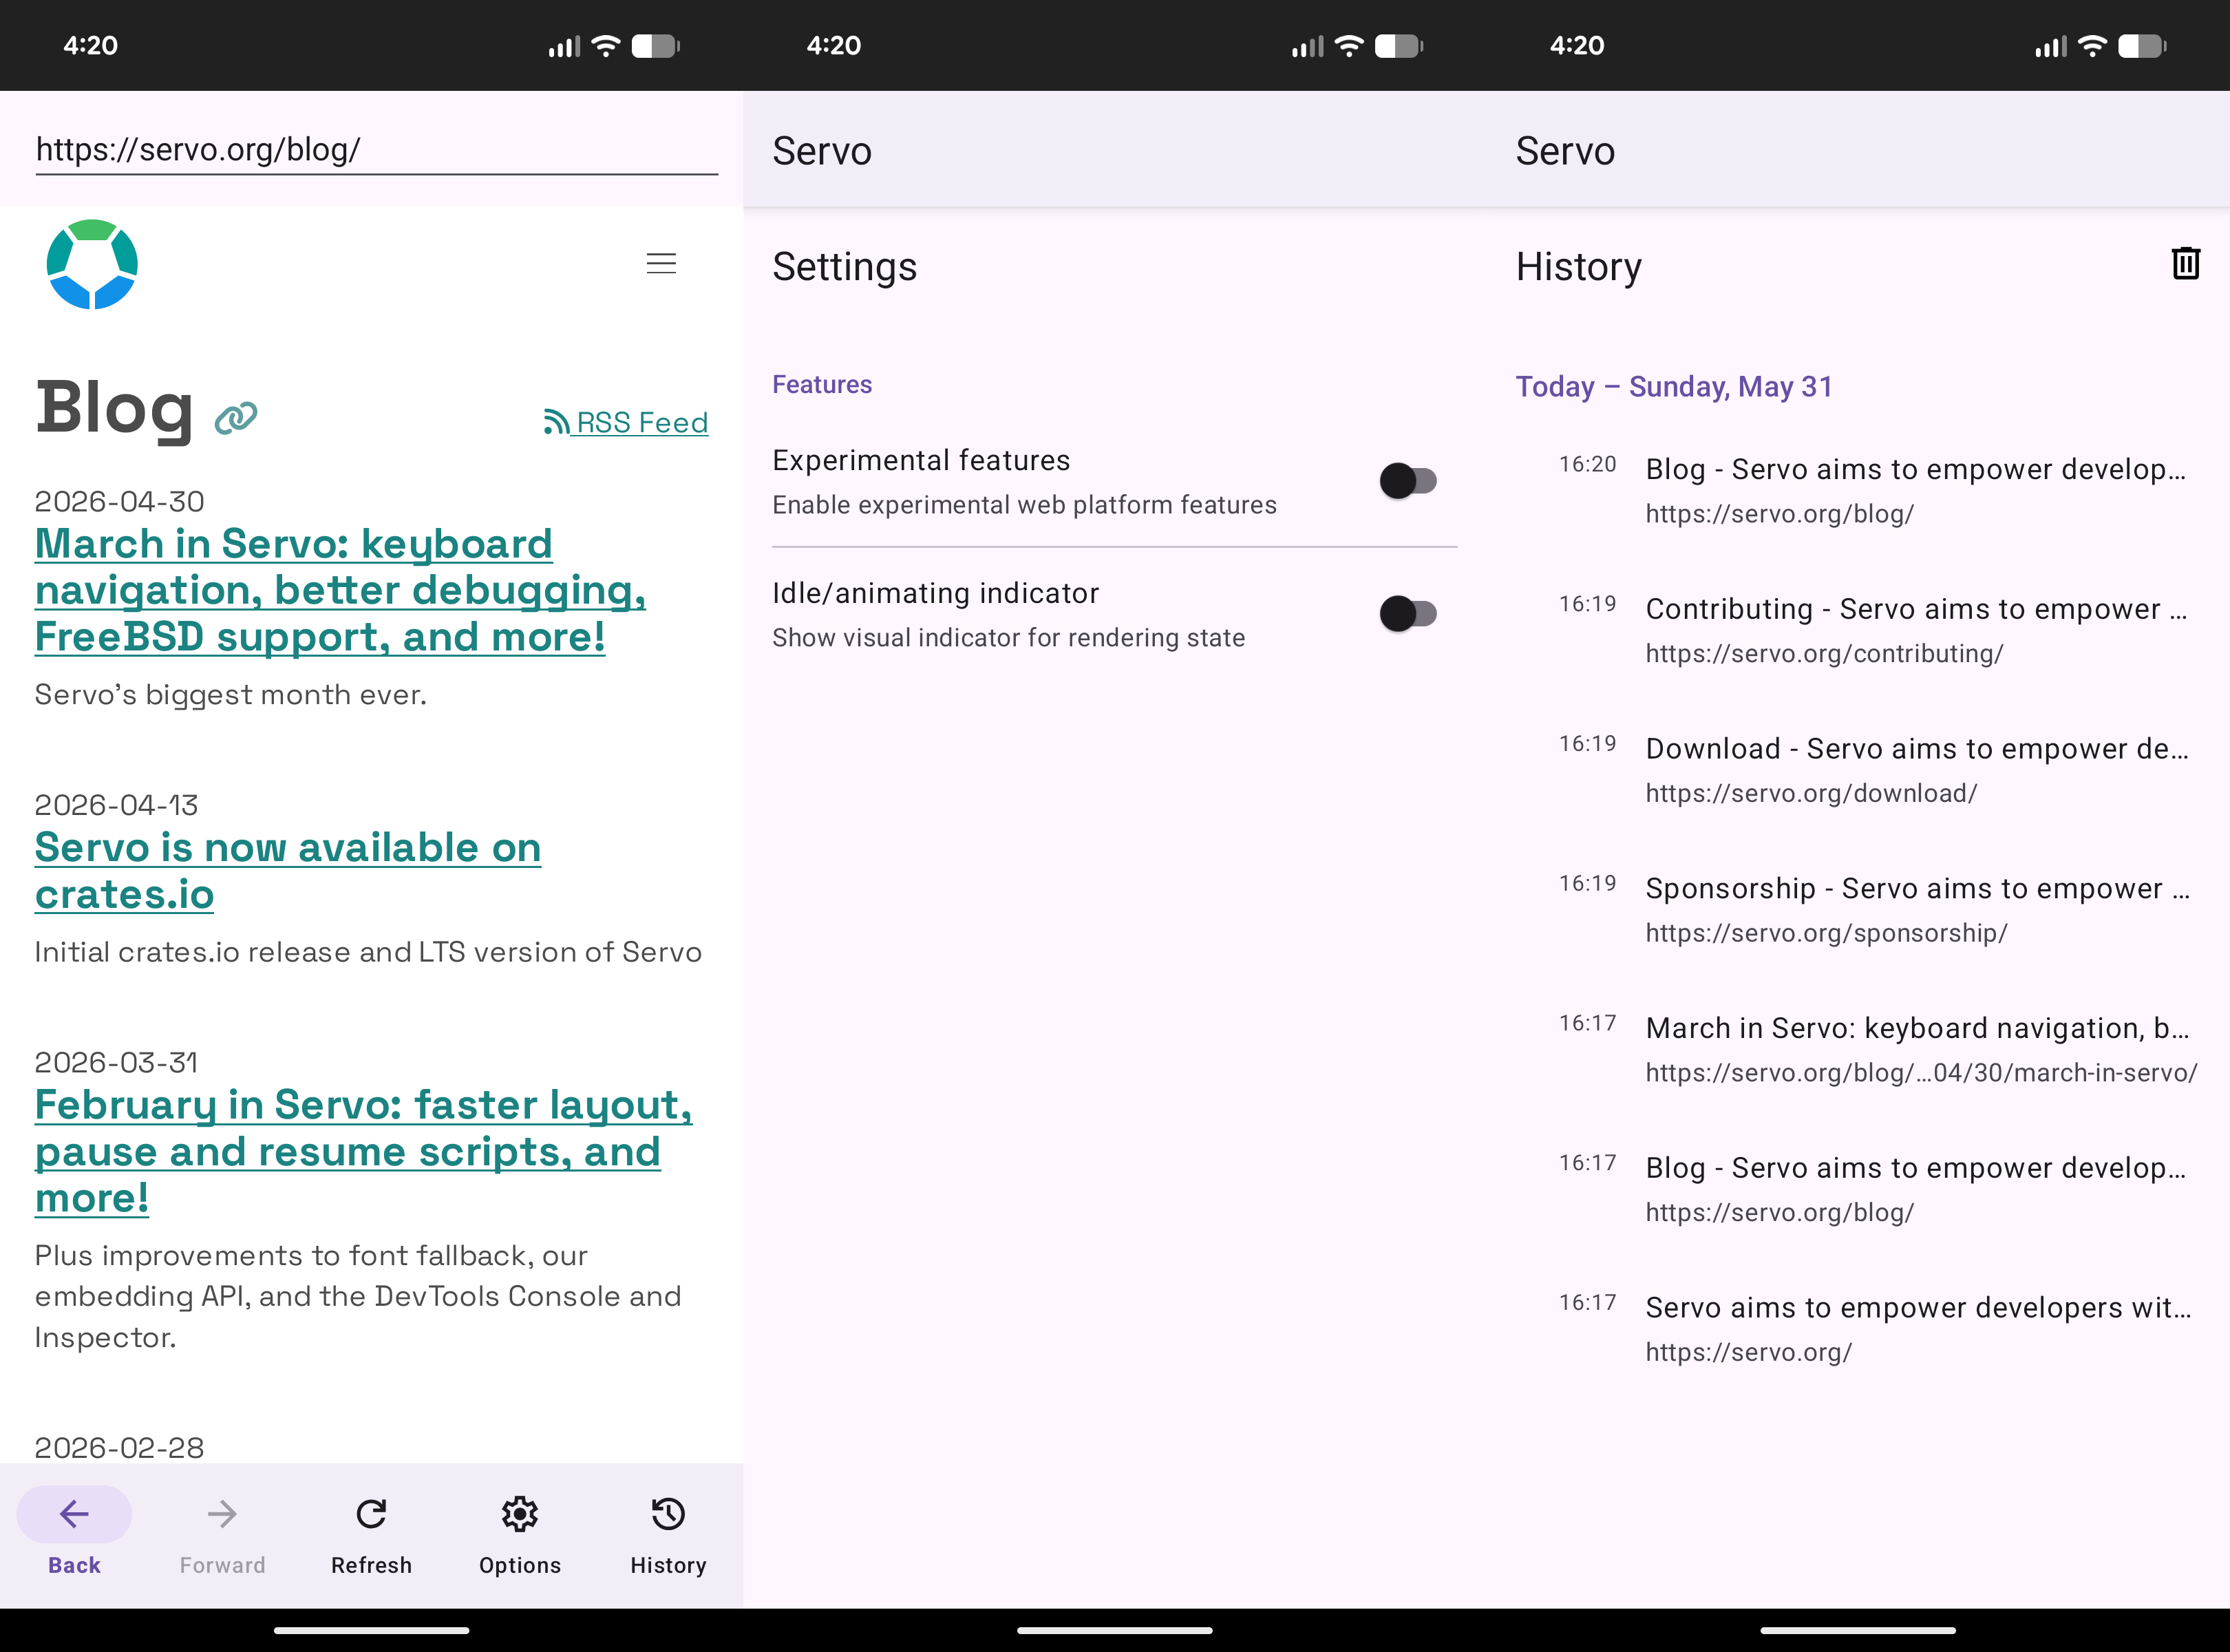
Task: Tap the Wi-Fi status icon on blog screen
Action: (606, 46)
